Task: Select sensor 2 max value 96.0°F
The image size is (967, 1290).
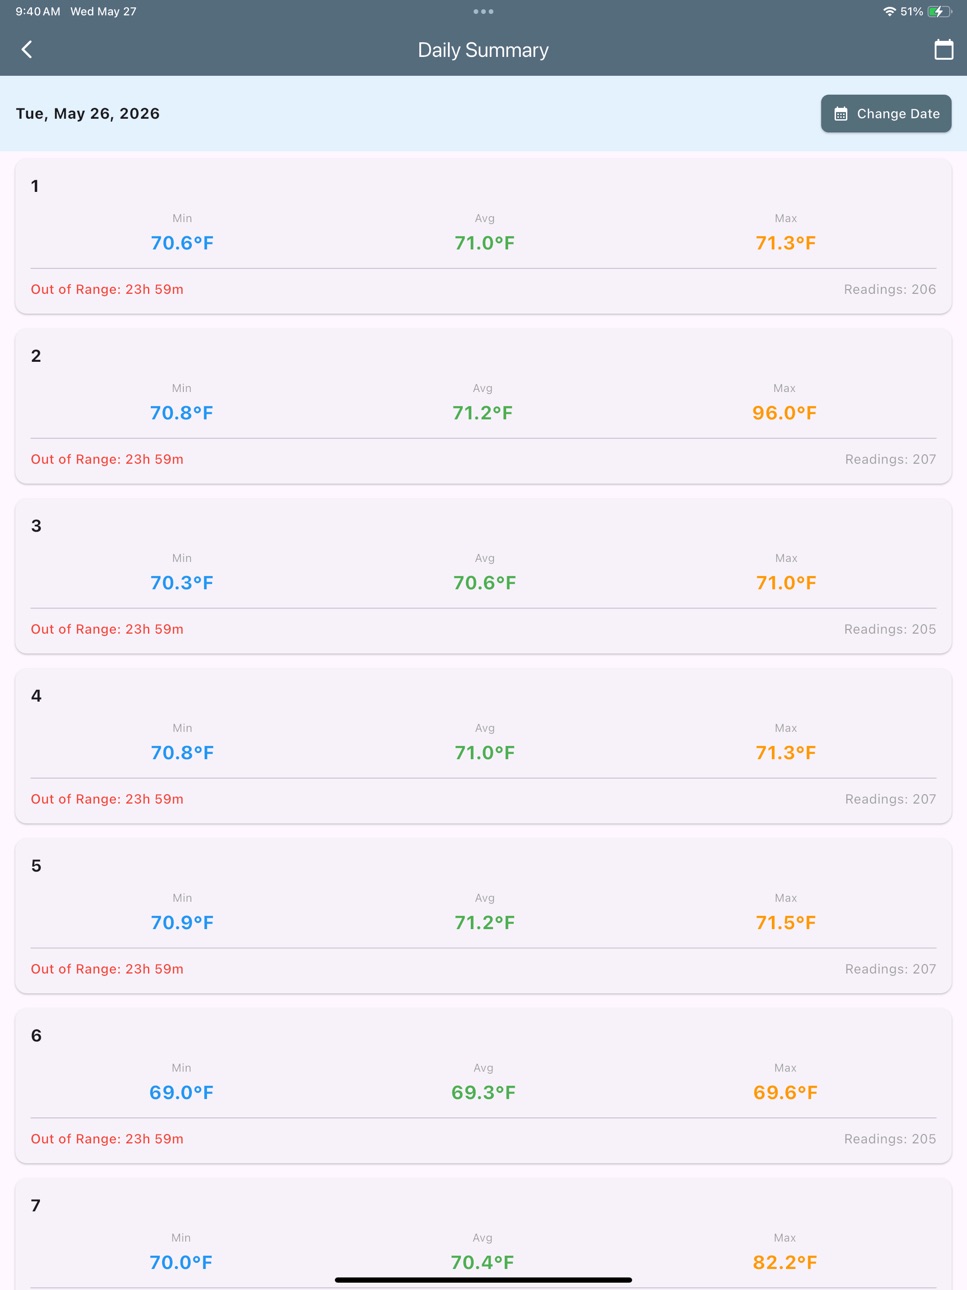Action: coord(784,413)
